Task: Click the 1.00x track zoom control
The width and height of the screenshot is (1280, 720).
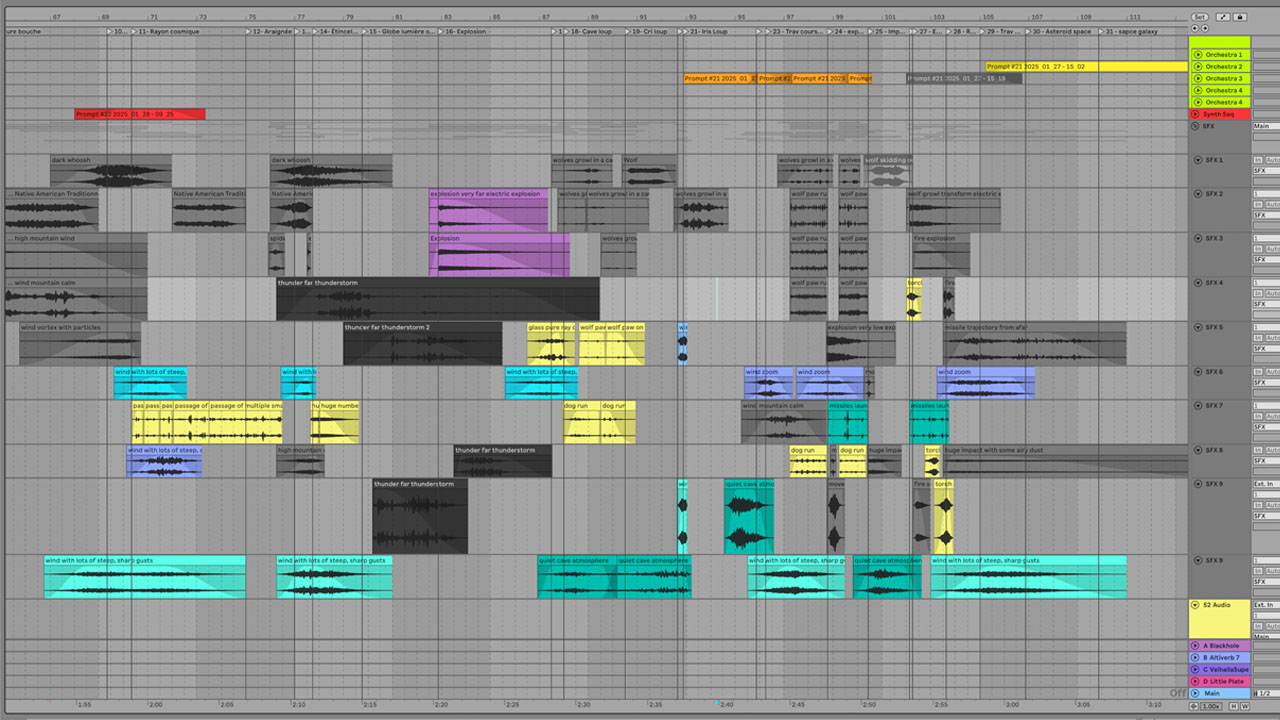Action: 1210,706
